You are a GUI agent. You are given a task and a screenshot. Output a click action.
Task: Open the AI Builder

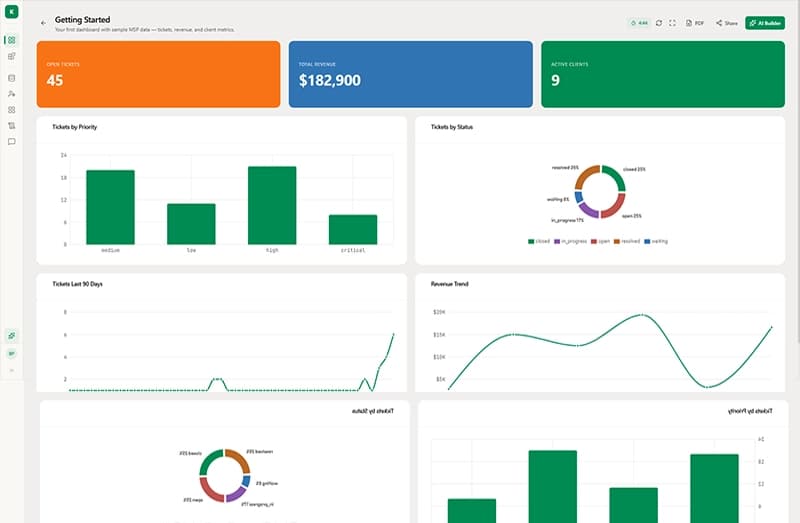[765, 23]
